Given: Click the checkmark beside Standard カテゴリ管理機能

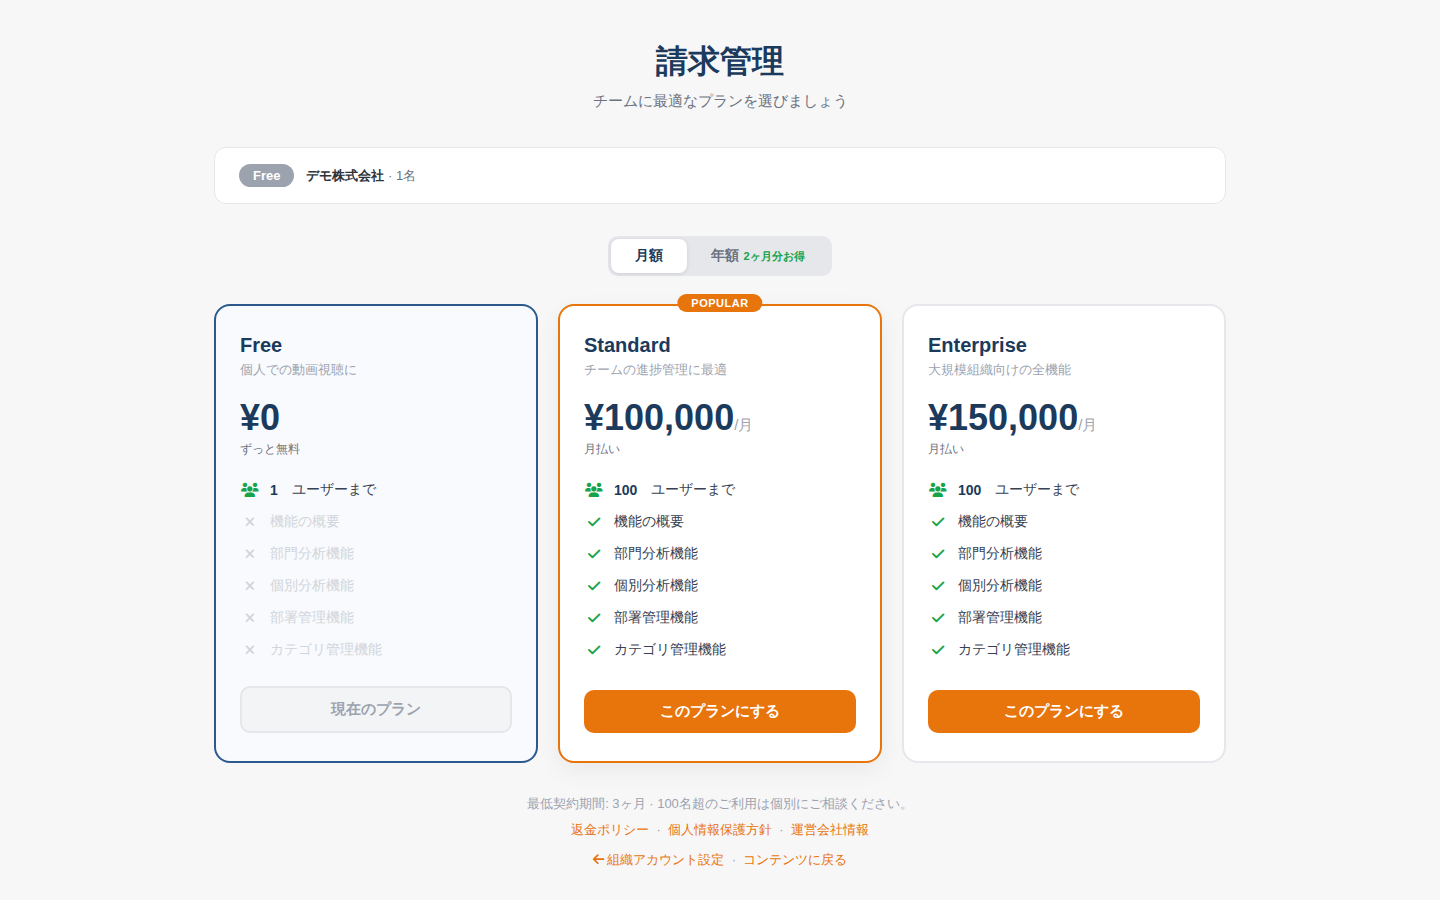Looking at the screenshot, I should tap(594, 650).
